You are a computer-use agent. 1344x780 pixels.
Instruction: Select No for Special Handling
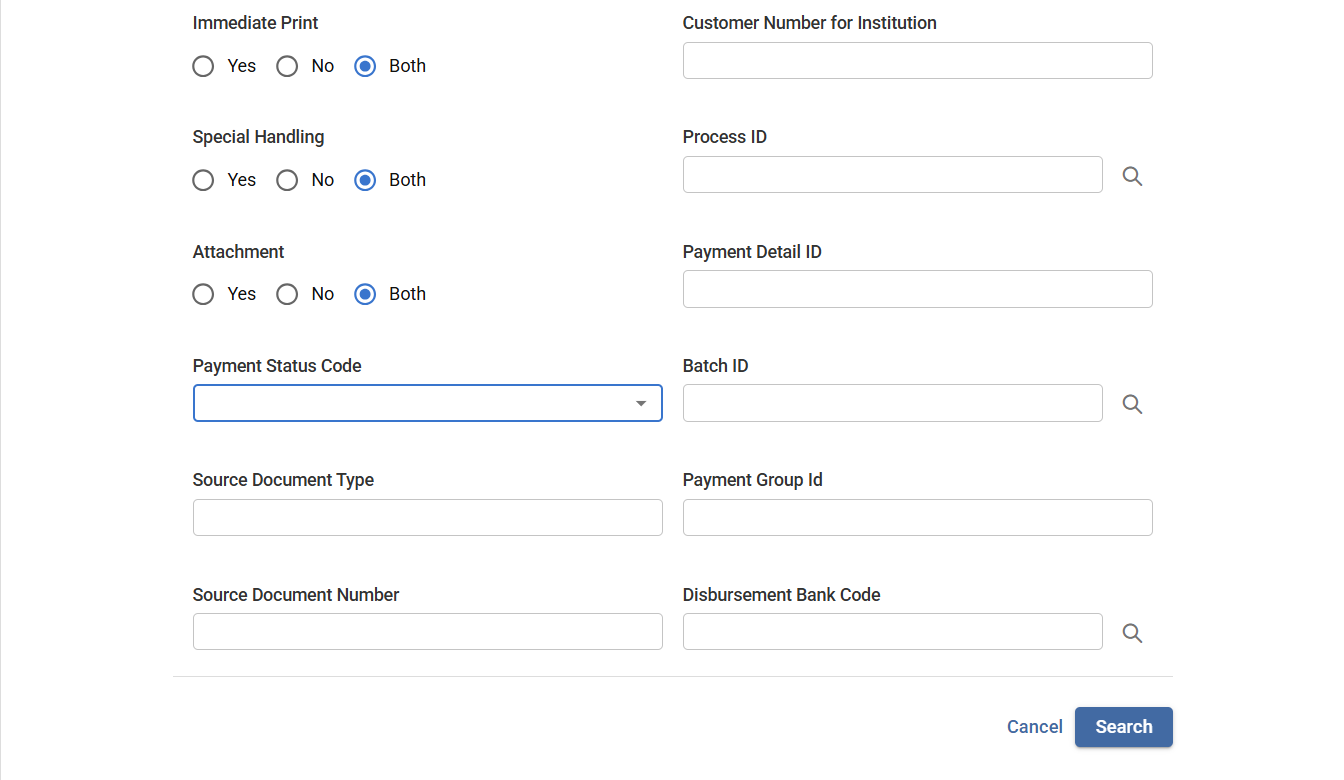287,180
